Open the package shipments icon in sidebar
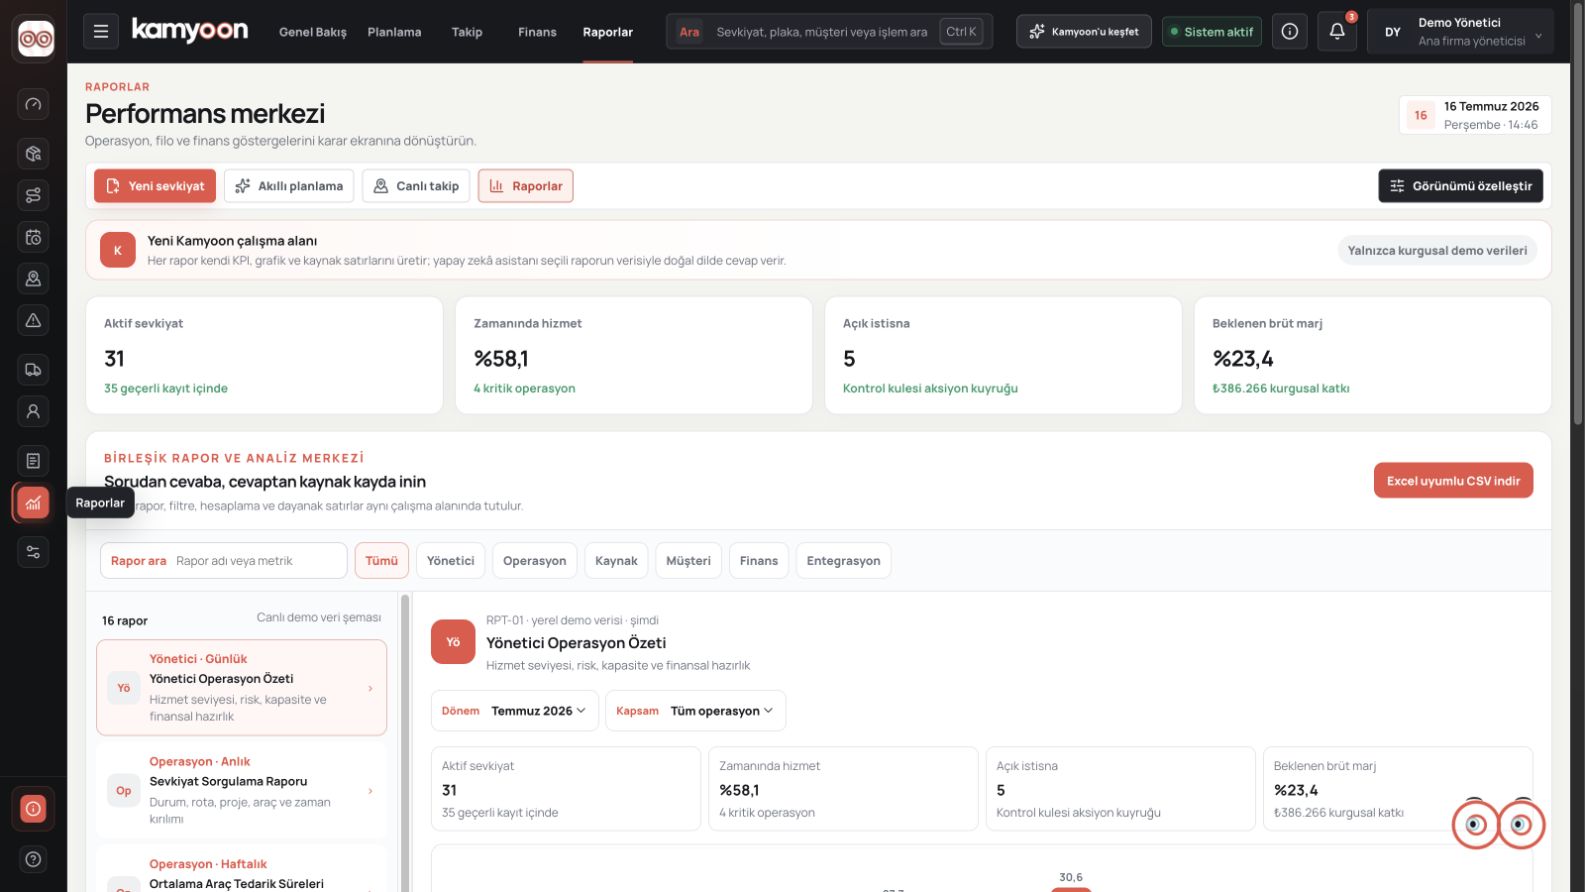 pos(33,153)
